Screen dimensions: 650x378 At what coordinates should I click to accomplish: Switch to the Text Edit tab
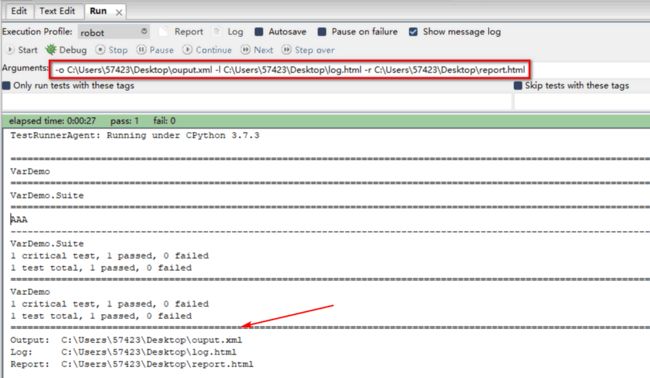point(57,11)
